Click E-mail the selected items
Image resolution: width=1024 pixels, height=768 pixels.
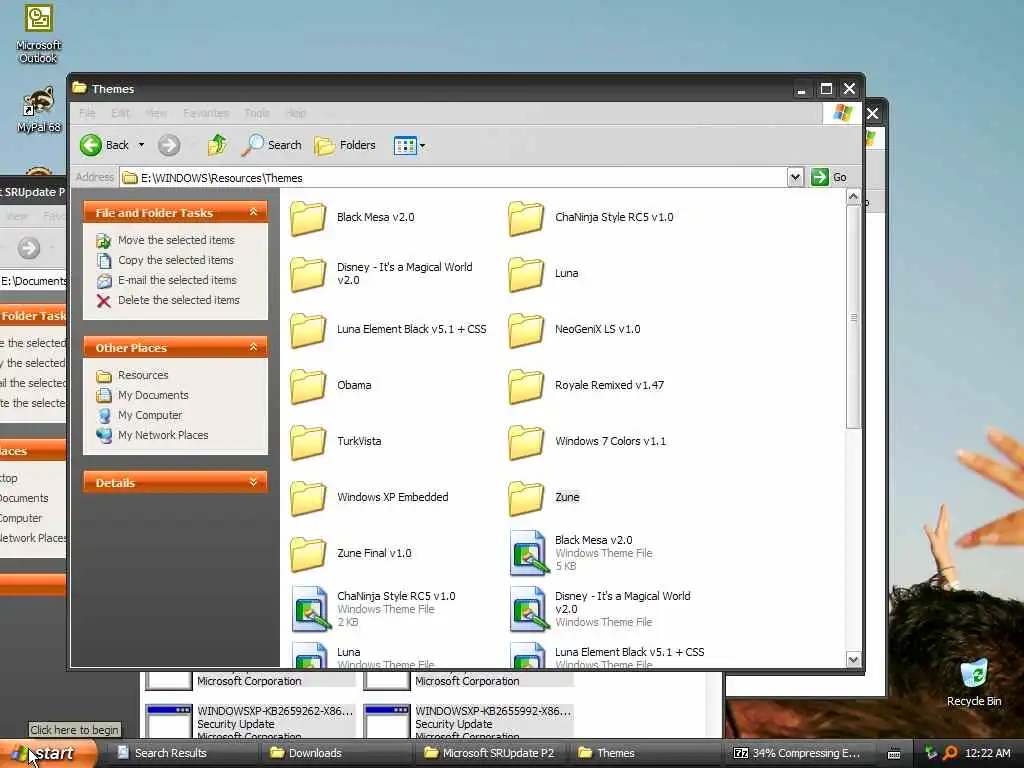coord(167,280)
